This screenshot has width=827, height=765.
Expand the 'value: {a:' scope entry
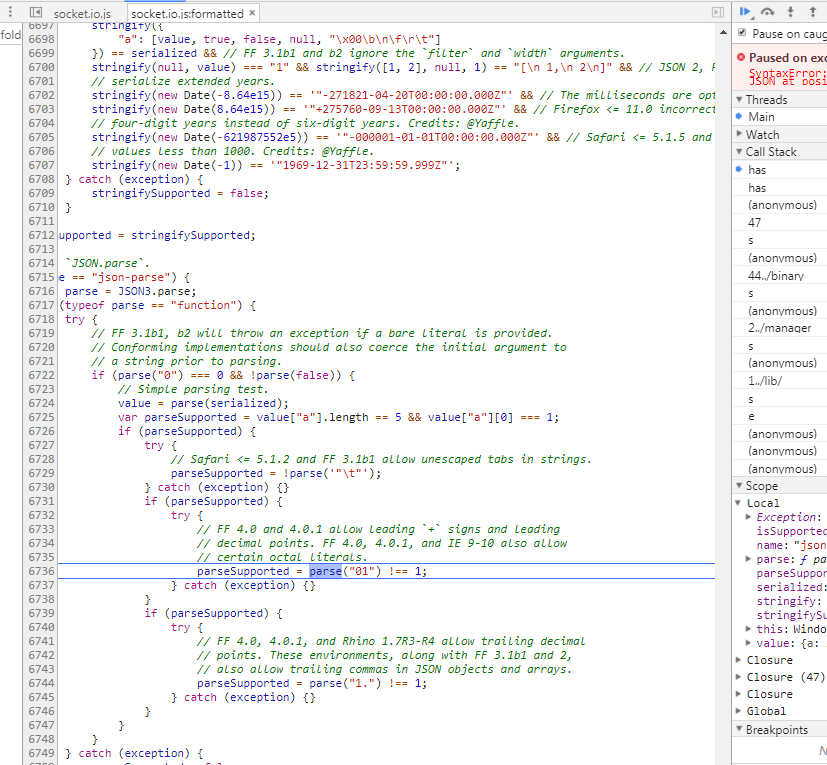[x=748, y=643]
